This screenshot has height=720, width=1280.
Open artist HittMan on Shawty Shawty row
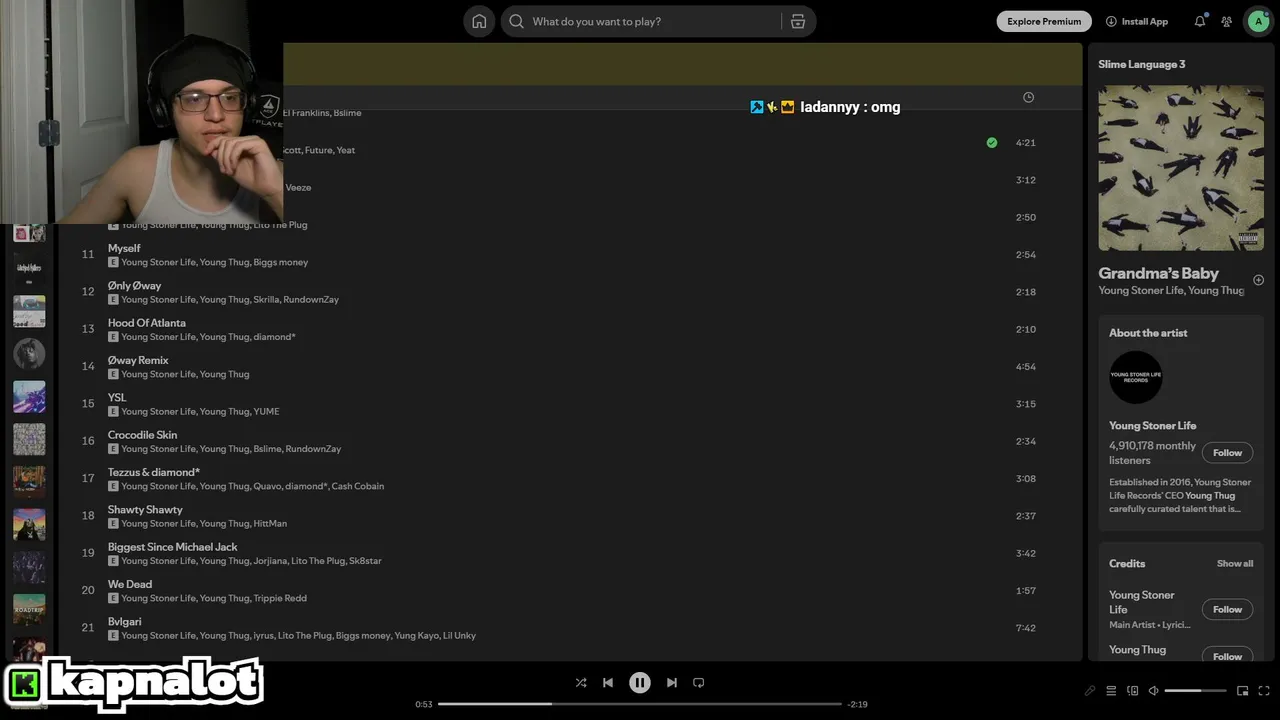270,524
